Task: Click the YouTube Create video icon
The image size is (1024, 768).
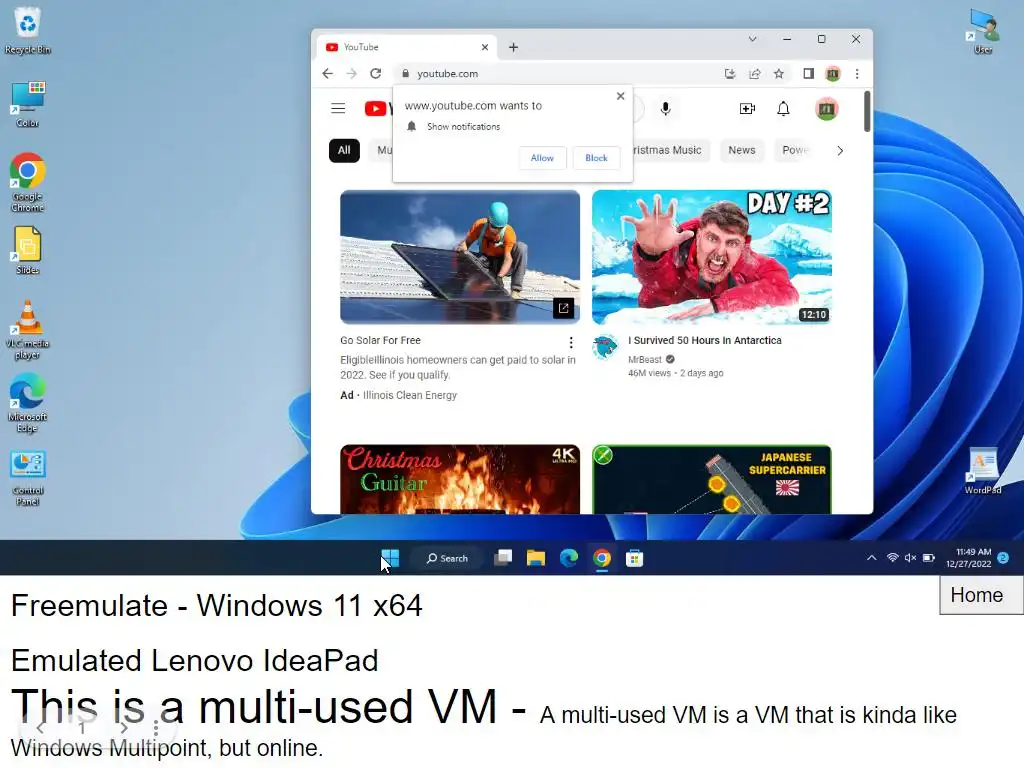Action: click(x=747, y=108)
